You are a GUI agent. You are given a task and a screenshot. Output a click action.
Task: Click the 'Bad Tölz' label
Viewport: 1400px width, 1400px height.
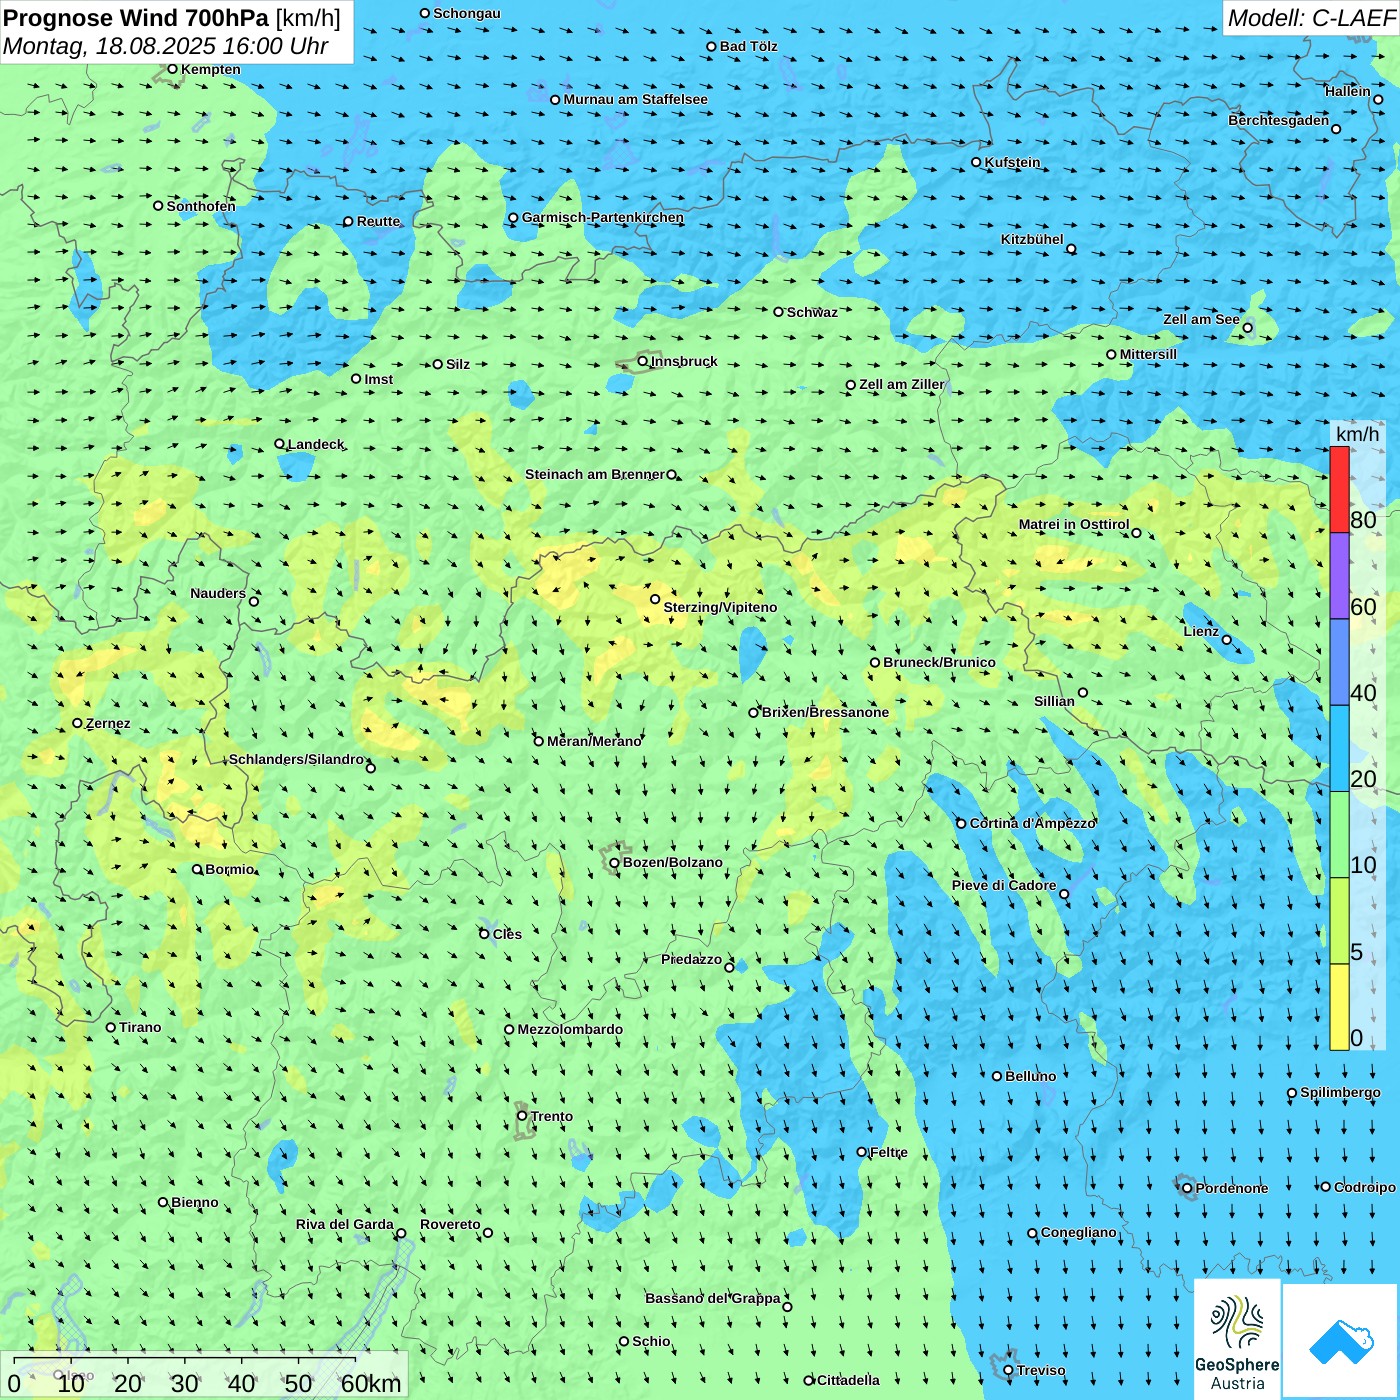coord(749,46)
